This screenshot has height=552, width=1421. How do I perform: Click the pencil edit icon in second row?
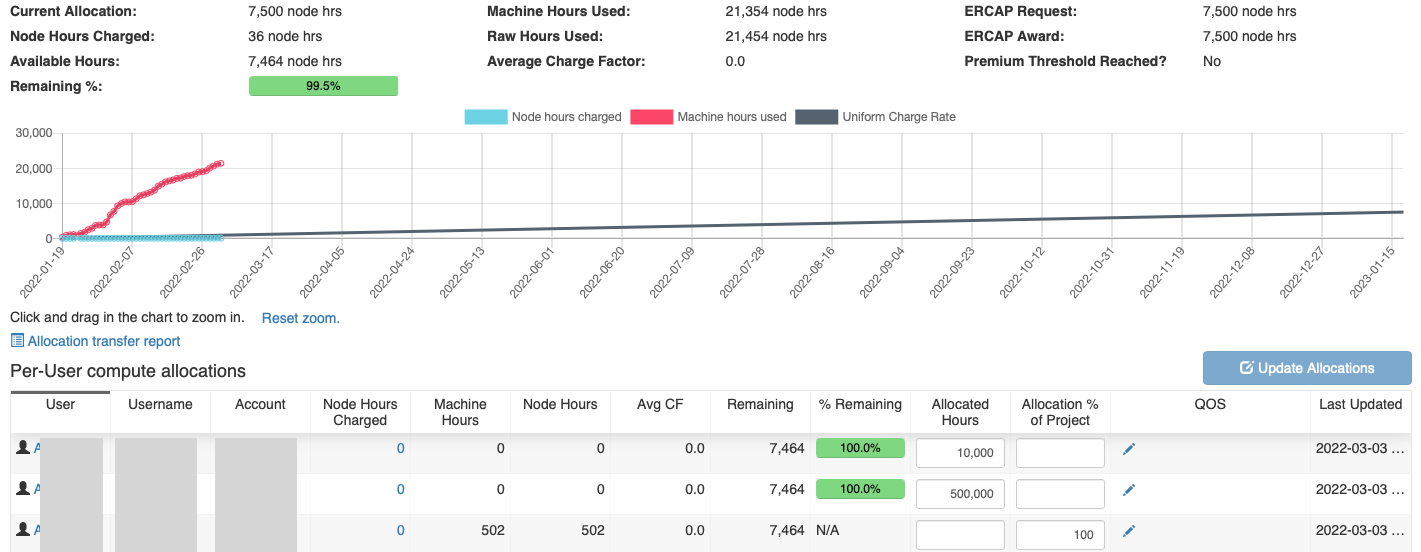pyautogui.click(x=1129, y=490)
